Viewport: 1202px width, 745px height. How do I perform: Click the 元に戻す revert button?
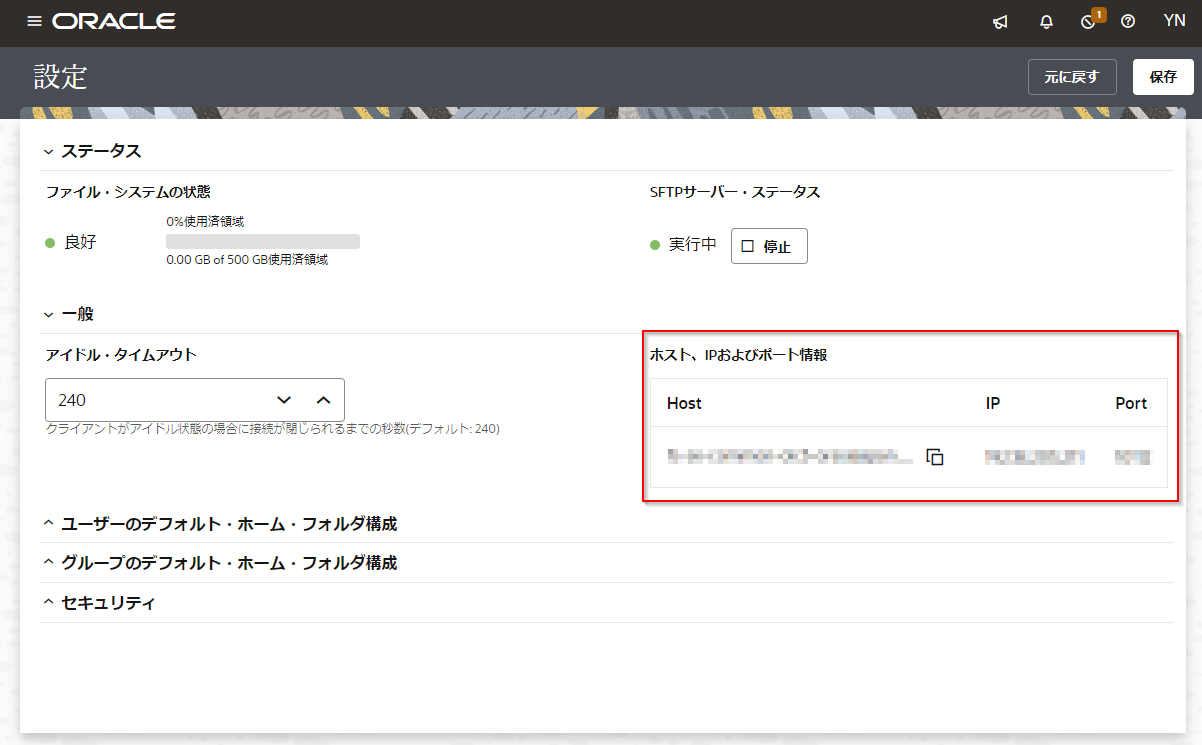pos(1071,77)
